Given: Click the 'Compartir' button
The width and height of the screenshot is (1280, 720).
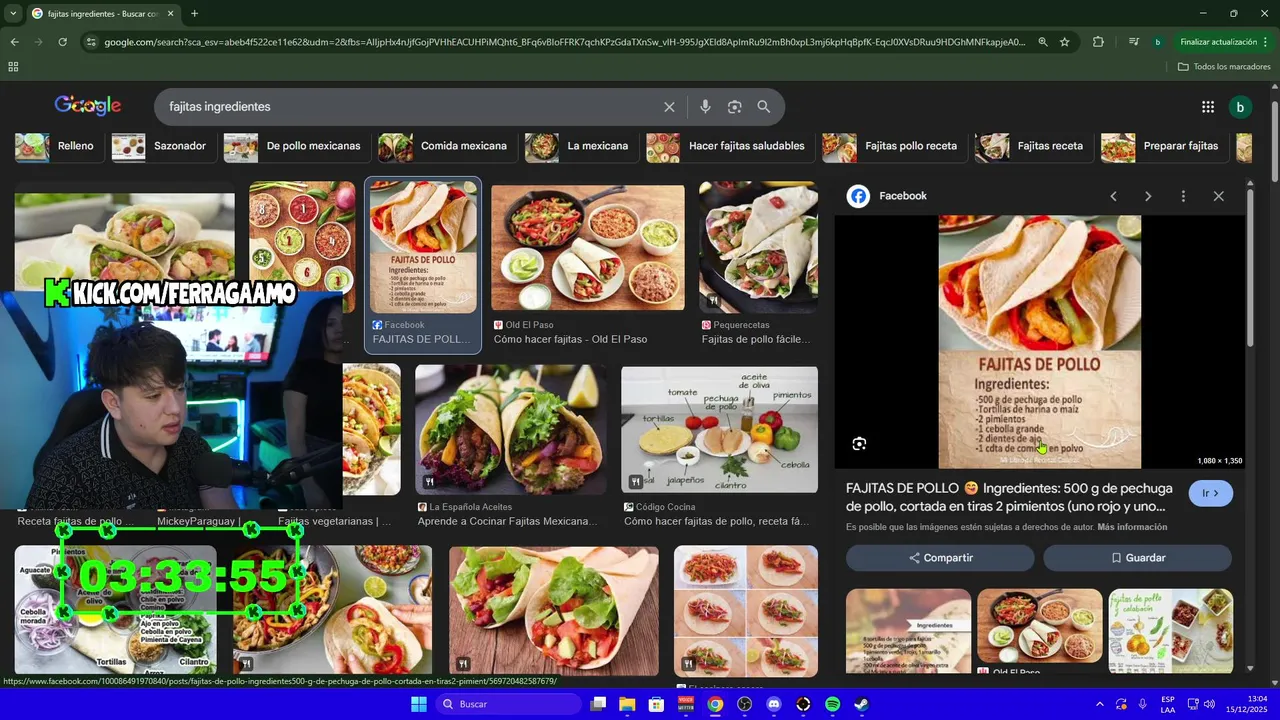Looking at the screenshot, I should click(940, 558).
